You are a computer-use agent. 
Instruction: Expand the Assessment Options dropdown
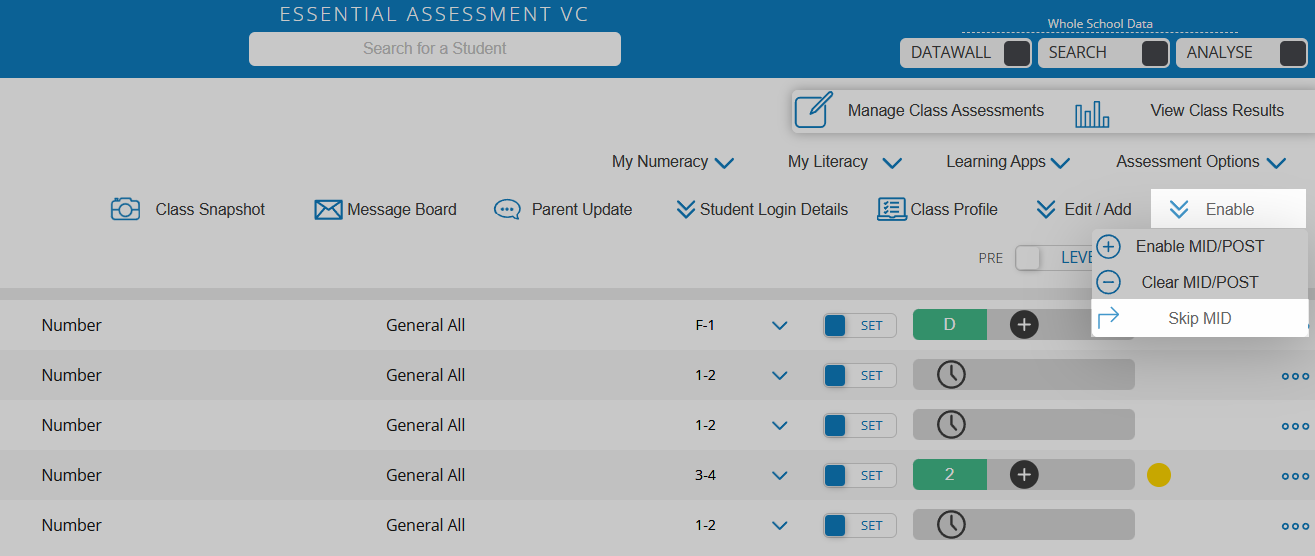[1201, 162]
